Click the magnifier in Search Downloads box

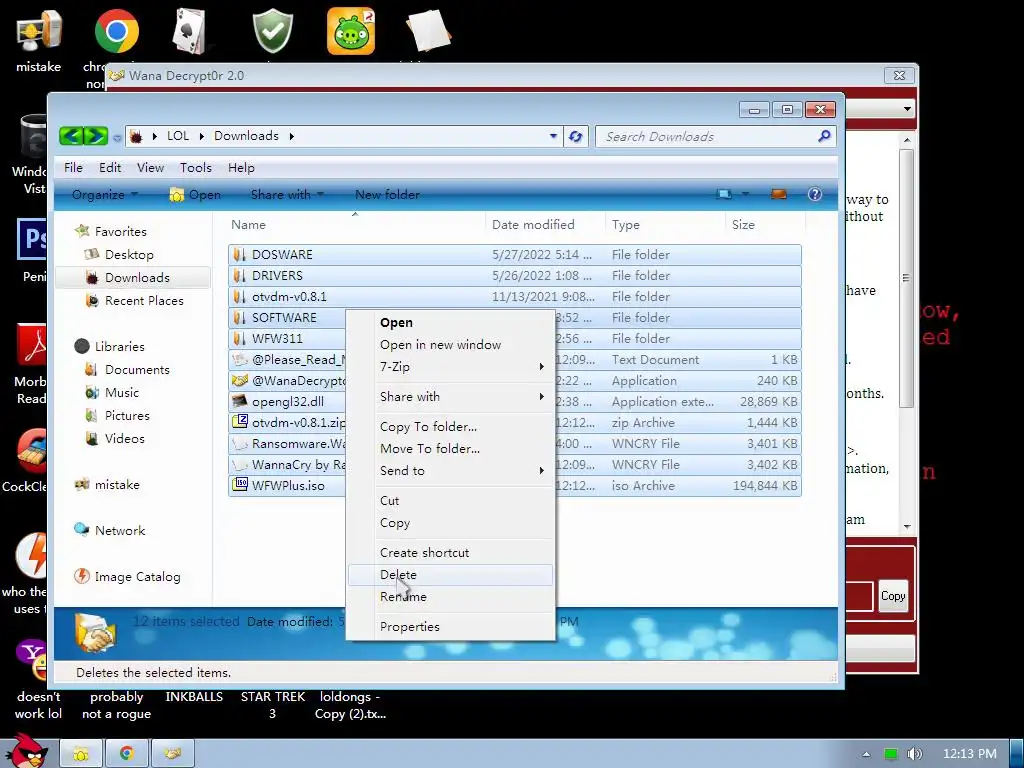pyautogui.click(x=824, y=136)
